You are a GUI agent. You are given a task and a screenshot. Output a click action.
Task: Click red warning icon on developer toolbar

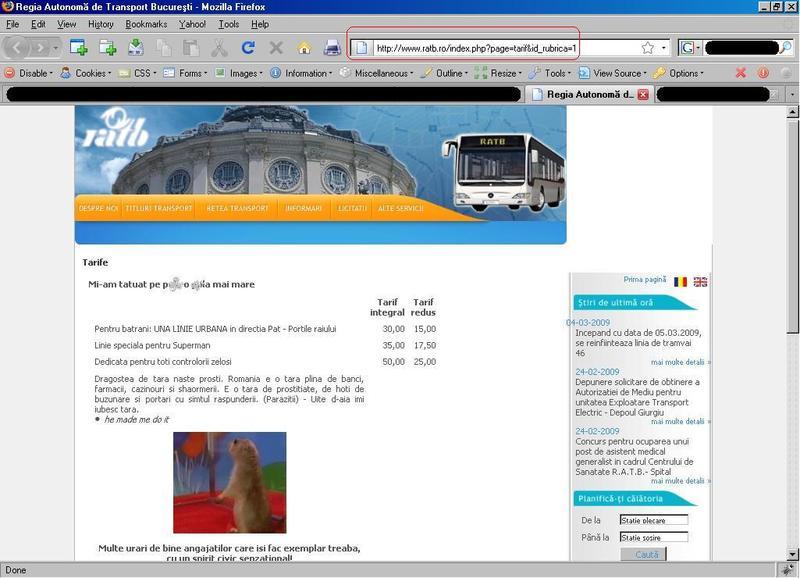click(763, 73)
